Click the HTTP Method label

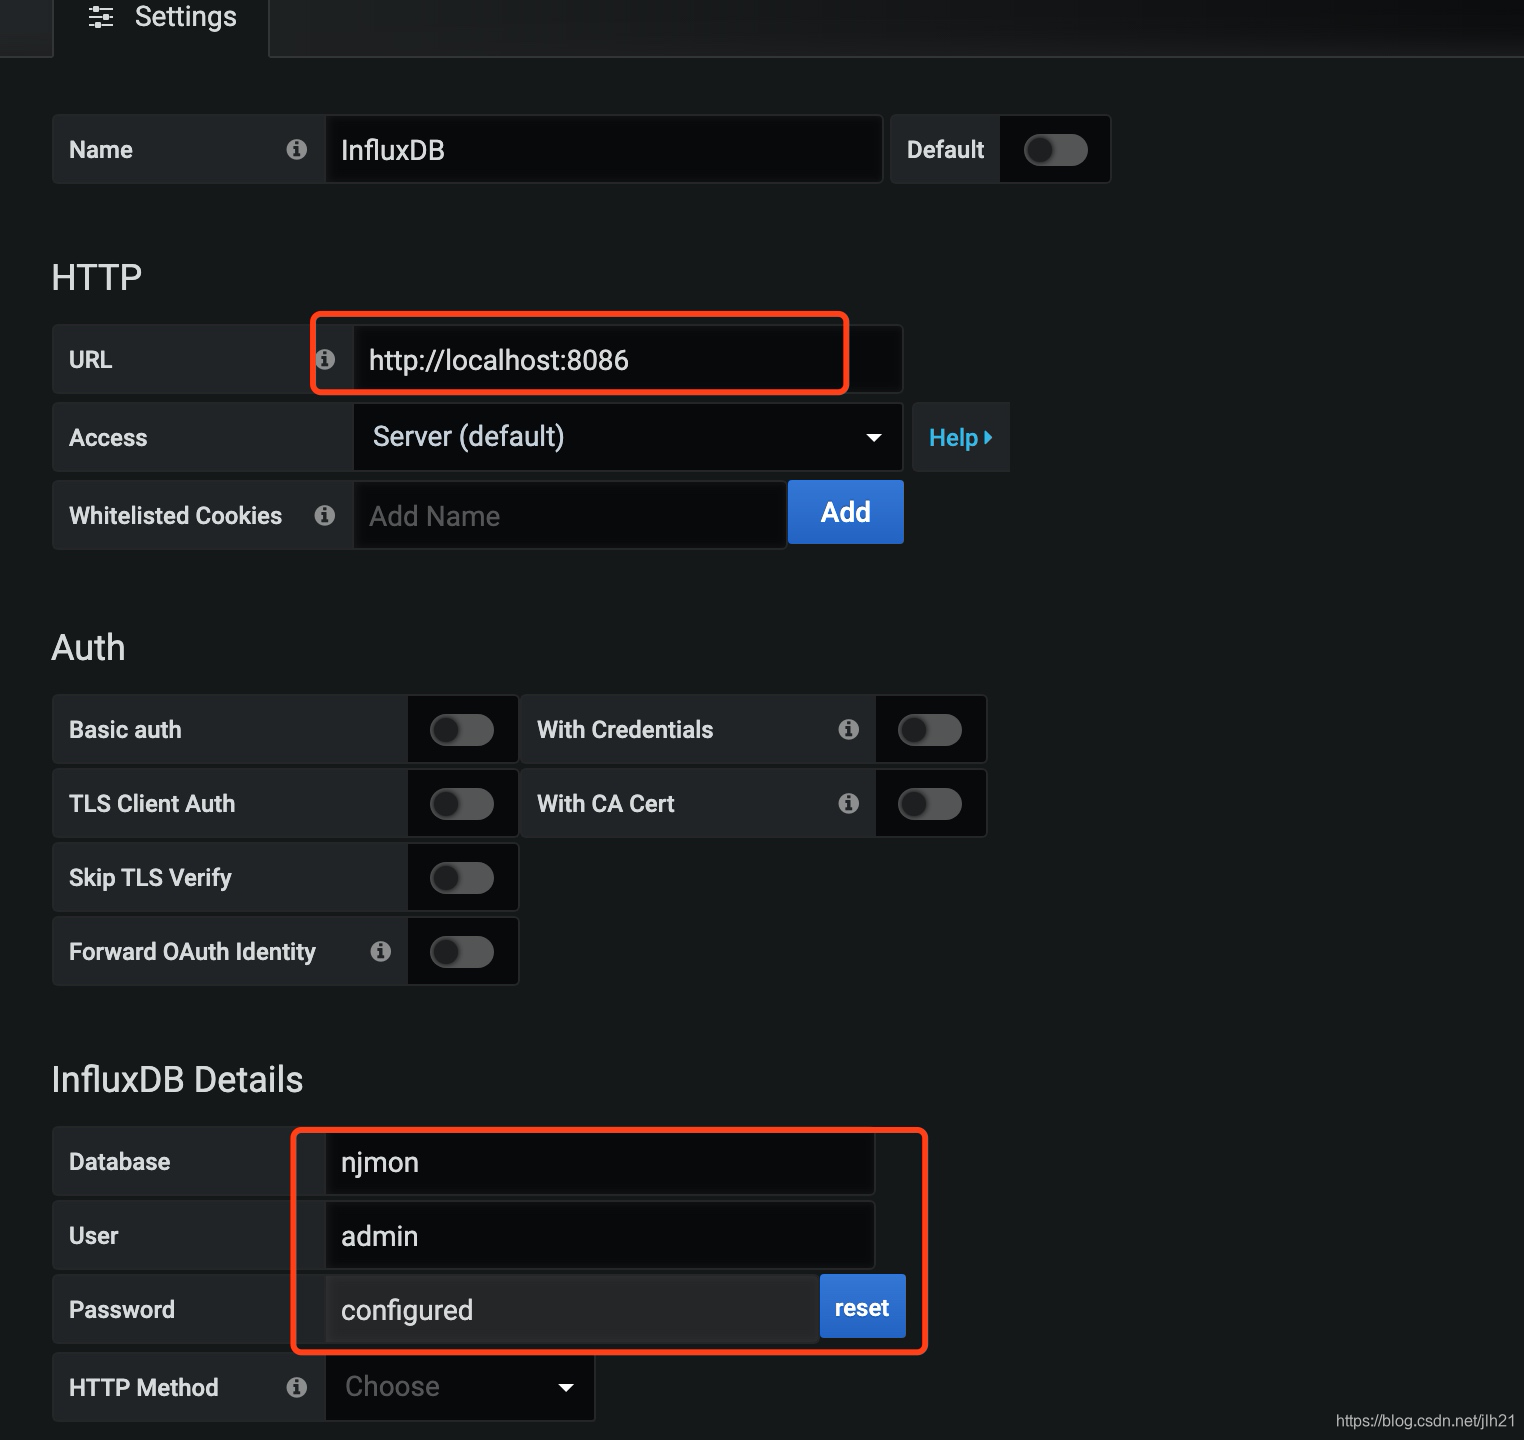pos(143,1387)
